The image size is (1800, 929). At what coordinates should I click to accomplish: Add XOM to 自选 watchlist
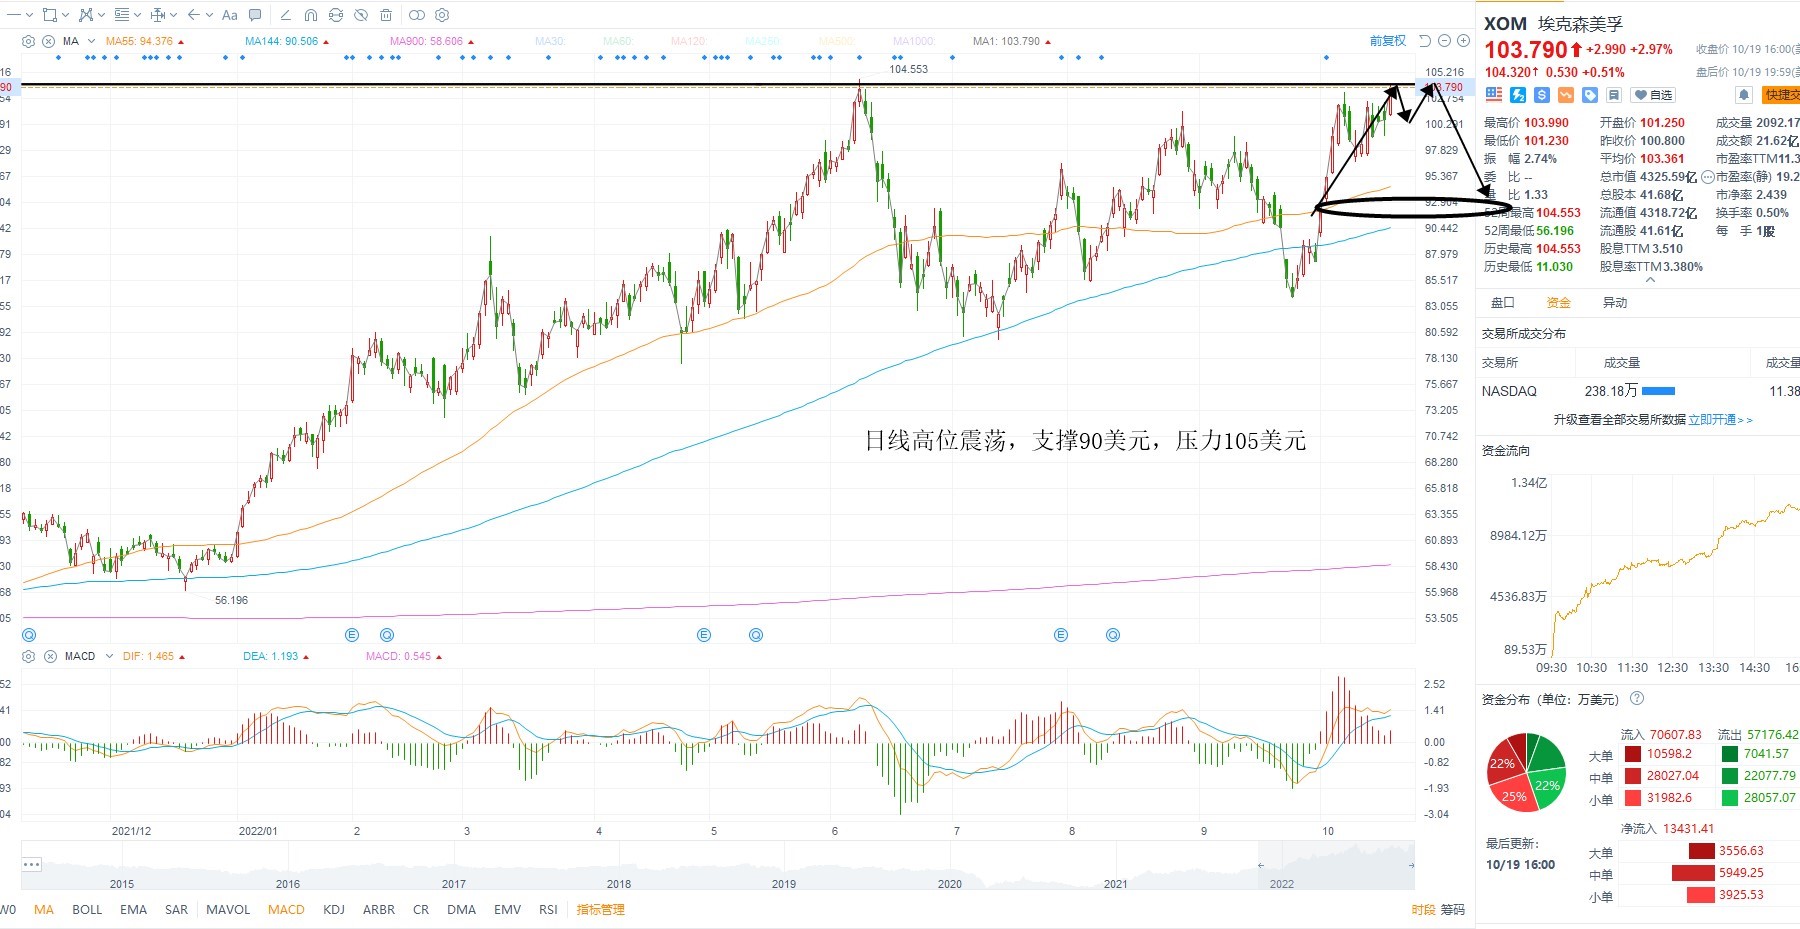1653,94
